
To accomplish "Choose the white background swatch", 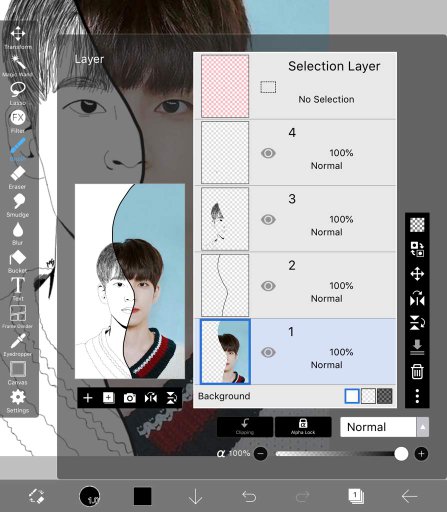I will coord(352,396).
